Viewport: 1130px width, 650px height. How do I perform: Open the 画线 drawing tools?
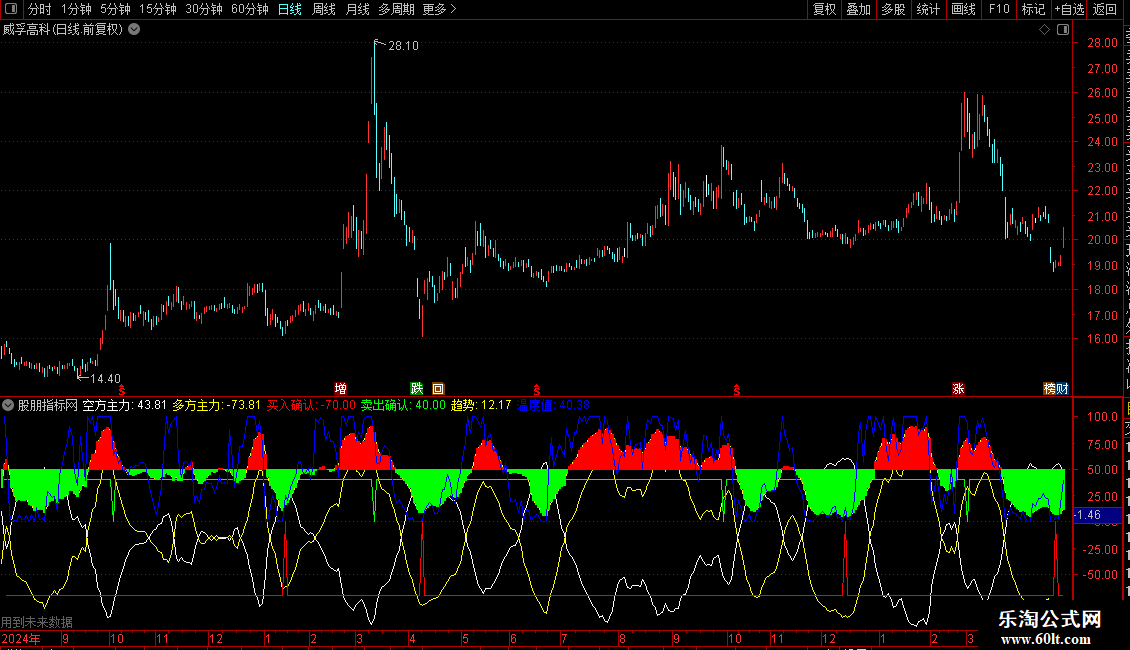coord(964,9)
